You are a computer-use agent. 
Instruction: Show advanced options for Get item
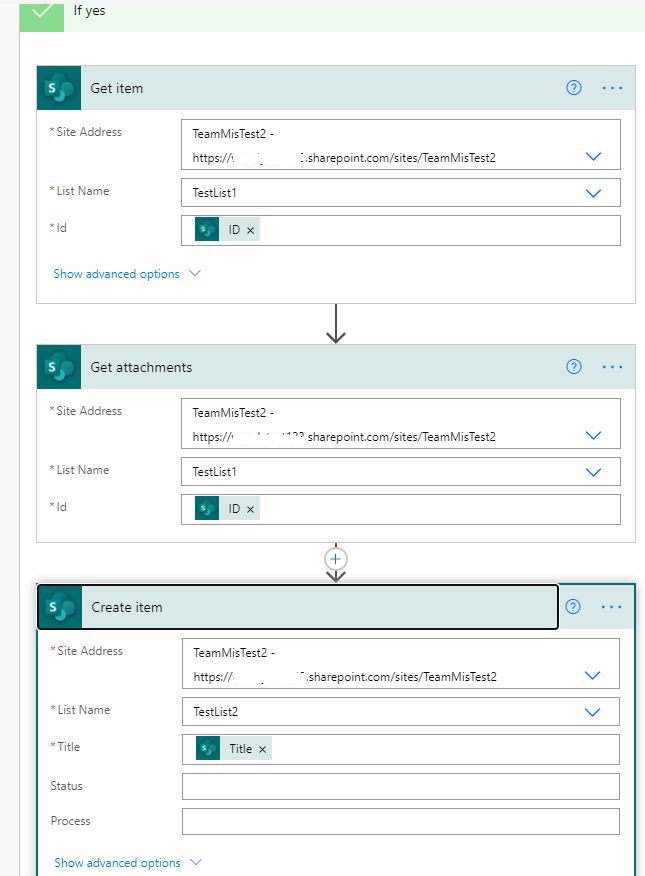127,274
